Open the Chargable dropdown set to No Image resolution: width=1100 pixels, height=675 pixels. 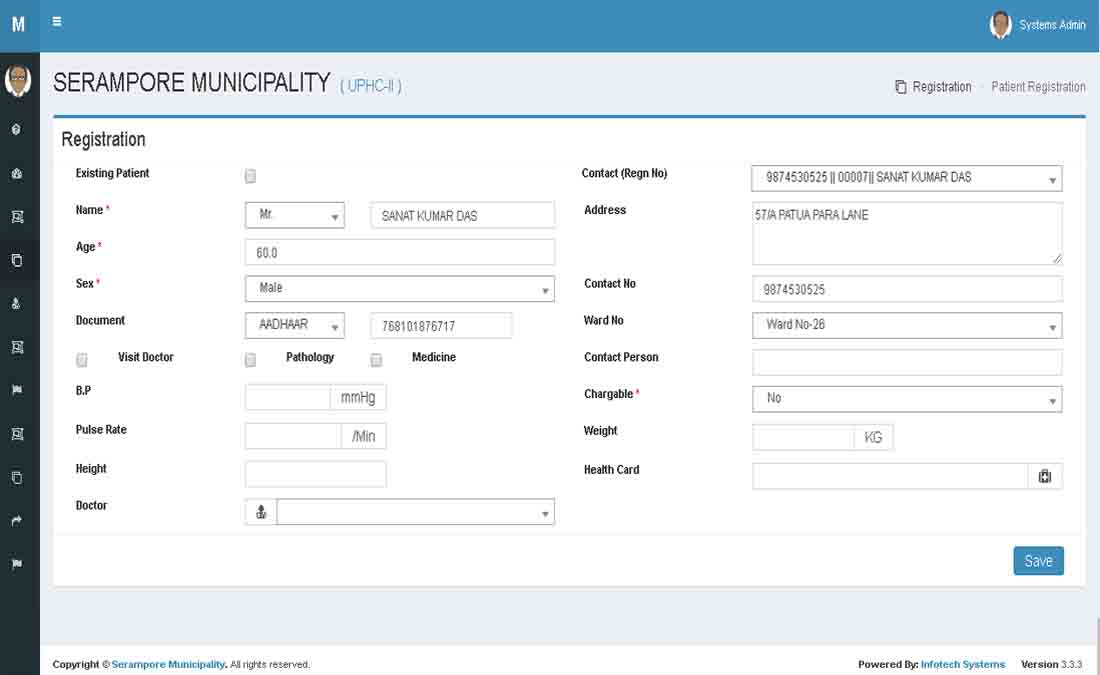[906, 399]
